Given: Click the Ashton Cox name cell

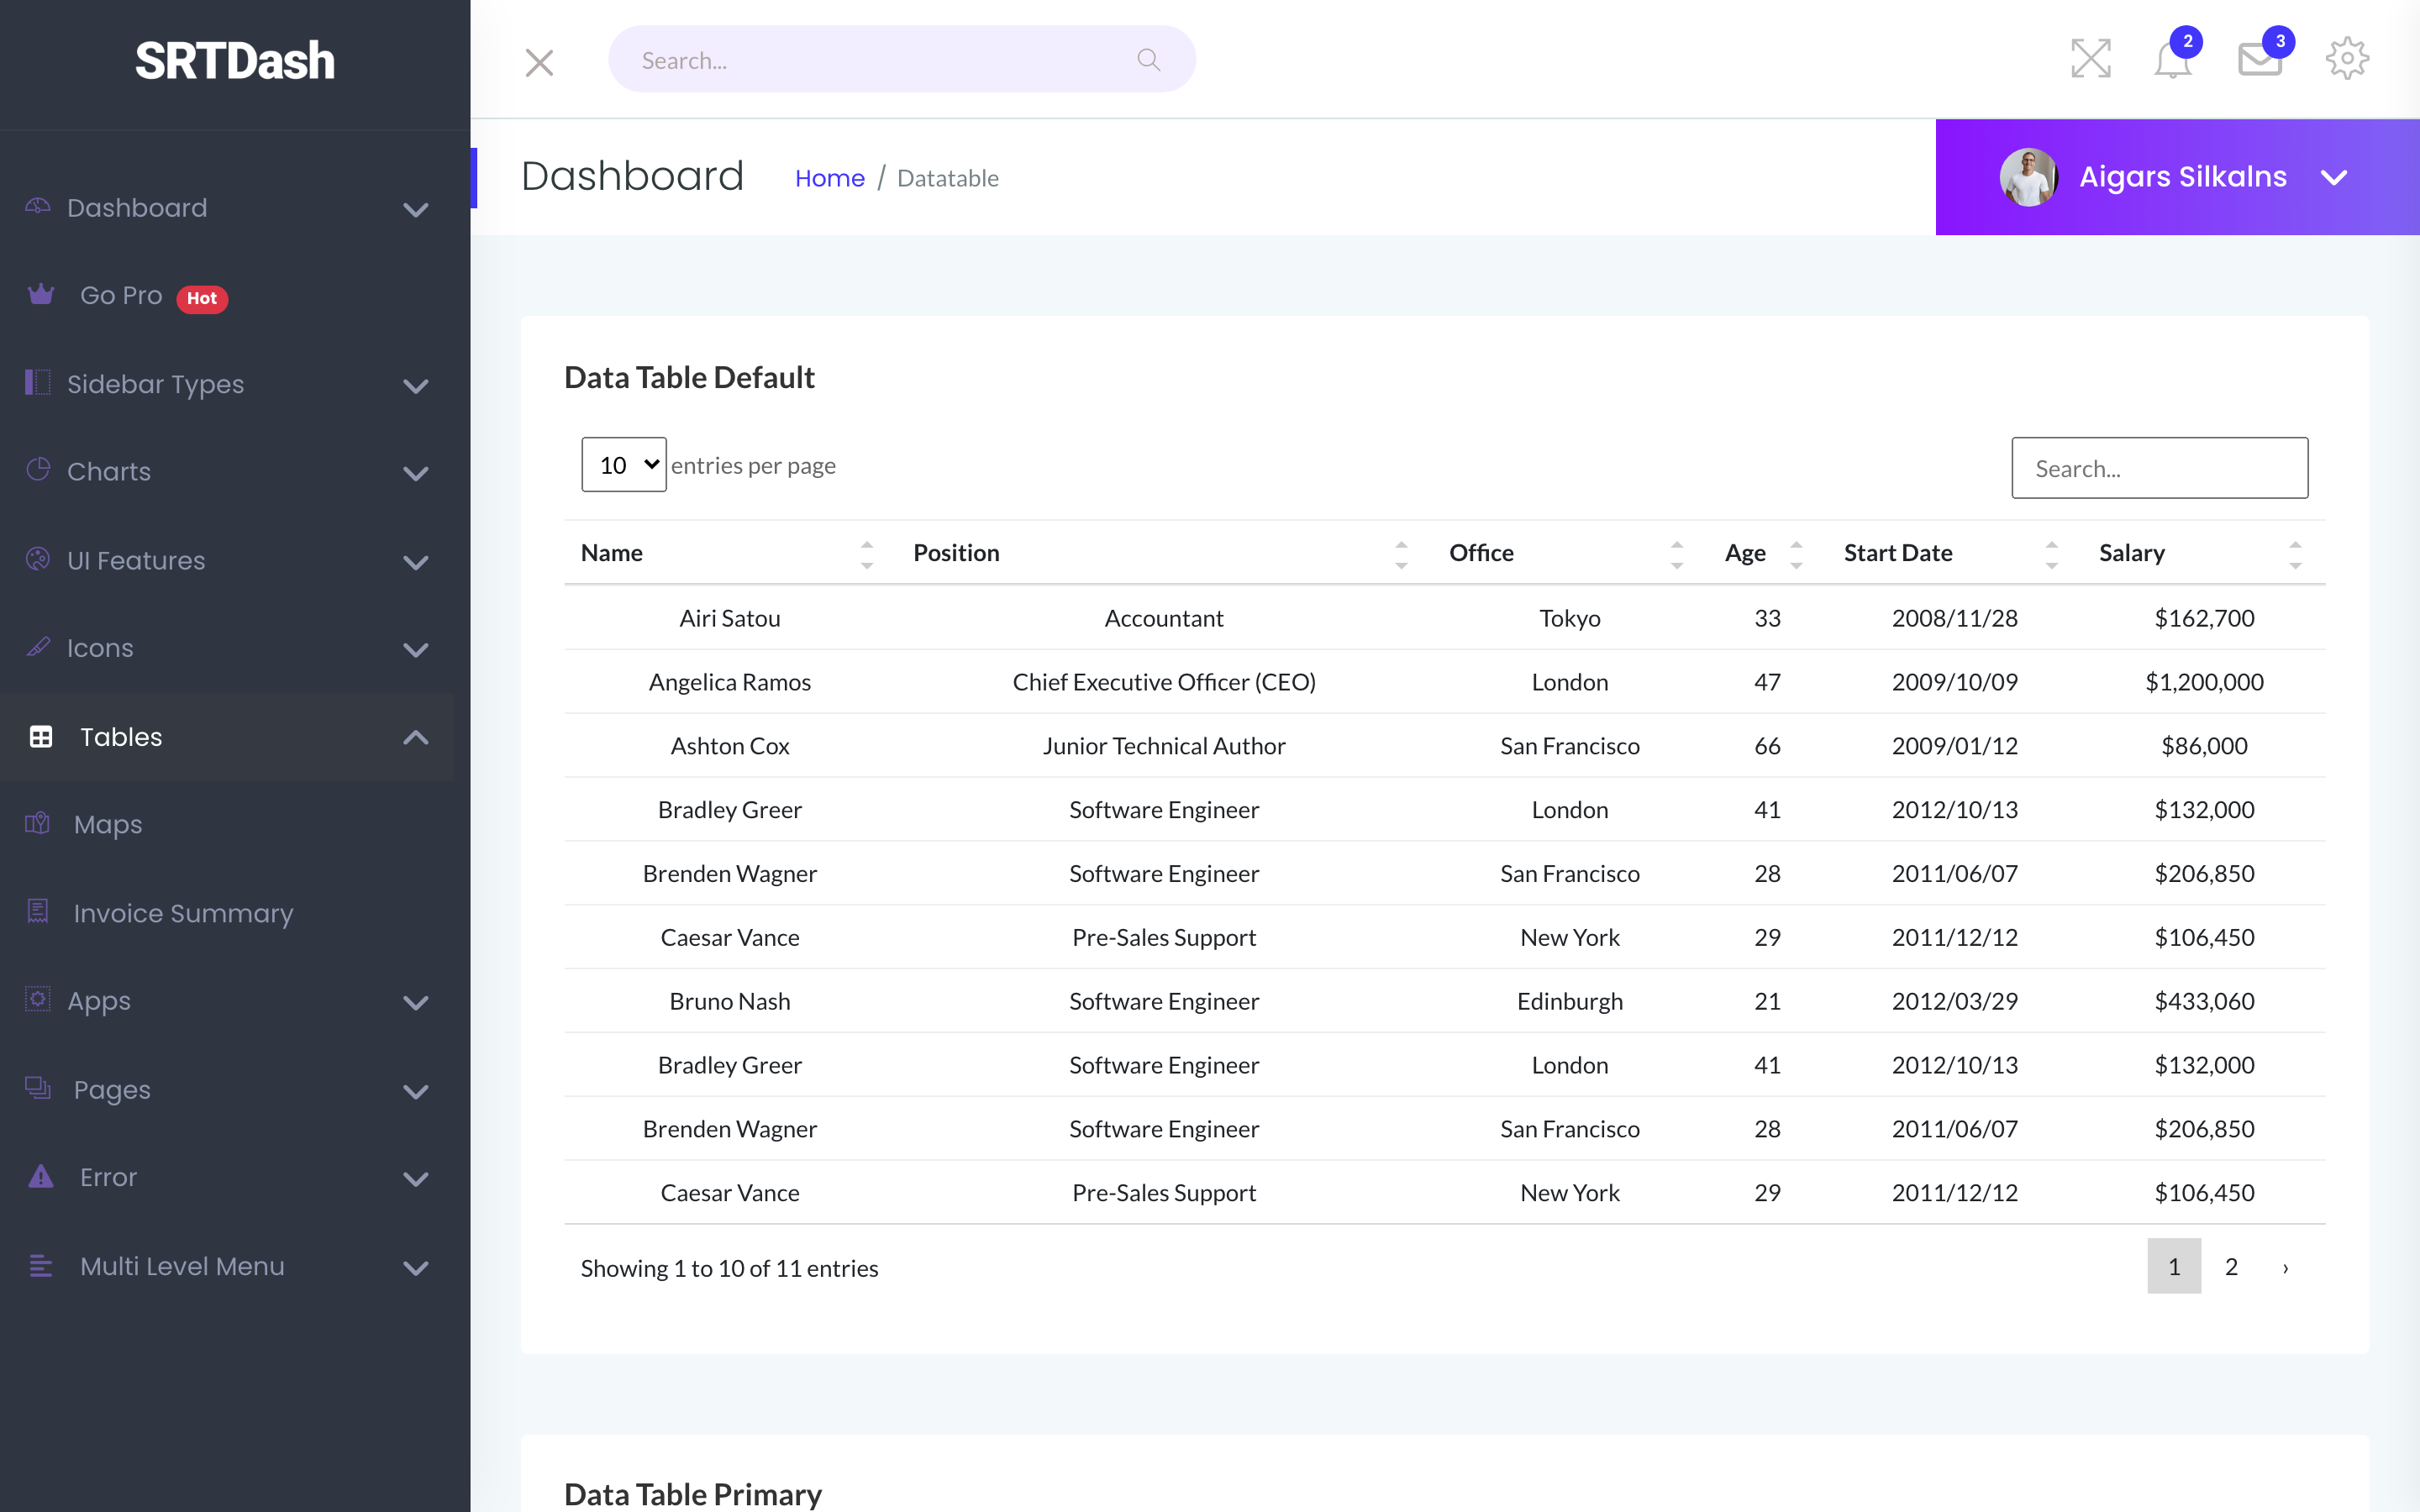Looking at the screenshot, I should [730, 746].
